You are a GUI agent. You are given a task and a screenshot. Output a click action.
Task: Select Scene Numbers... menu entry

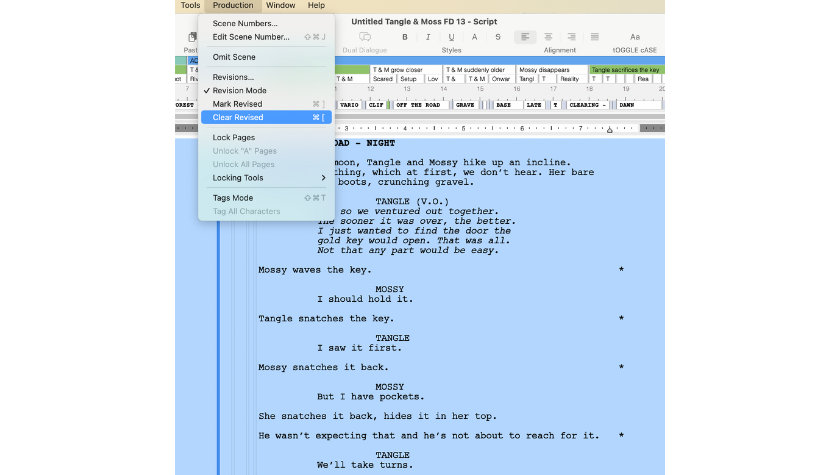[x=245, y=23]
